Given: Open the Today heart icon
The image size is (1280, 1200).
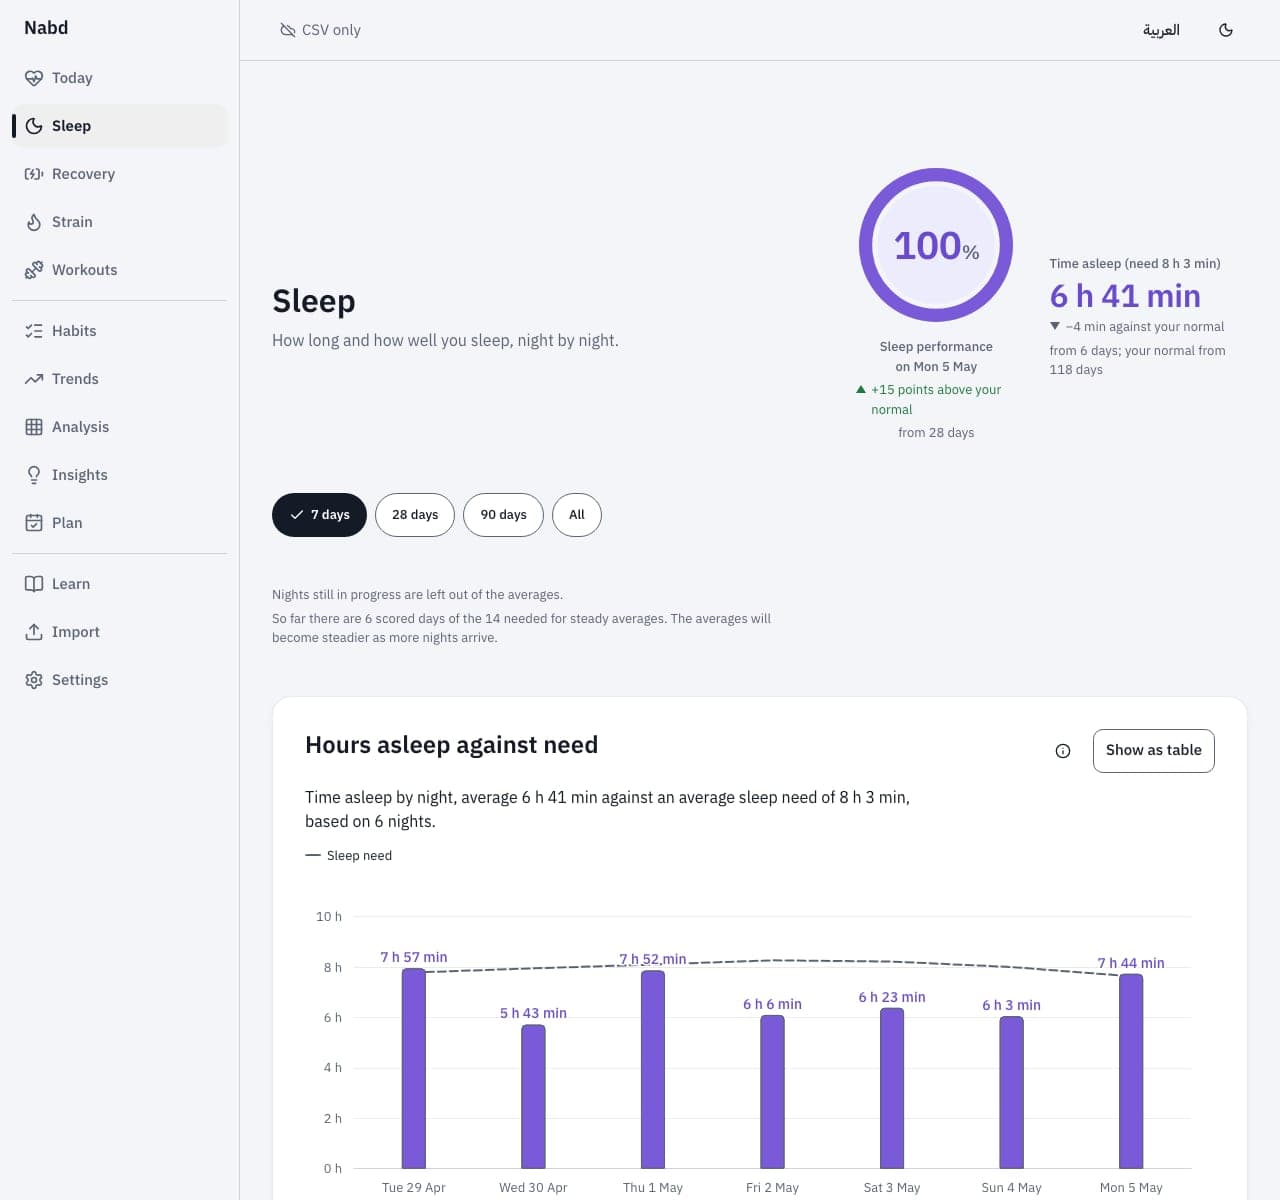Looking at the screenshot, I should coord(34,78).
